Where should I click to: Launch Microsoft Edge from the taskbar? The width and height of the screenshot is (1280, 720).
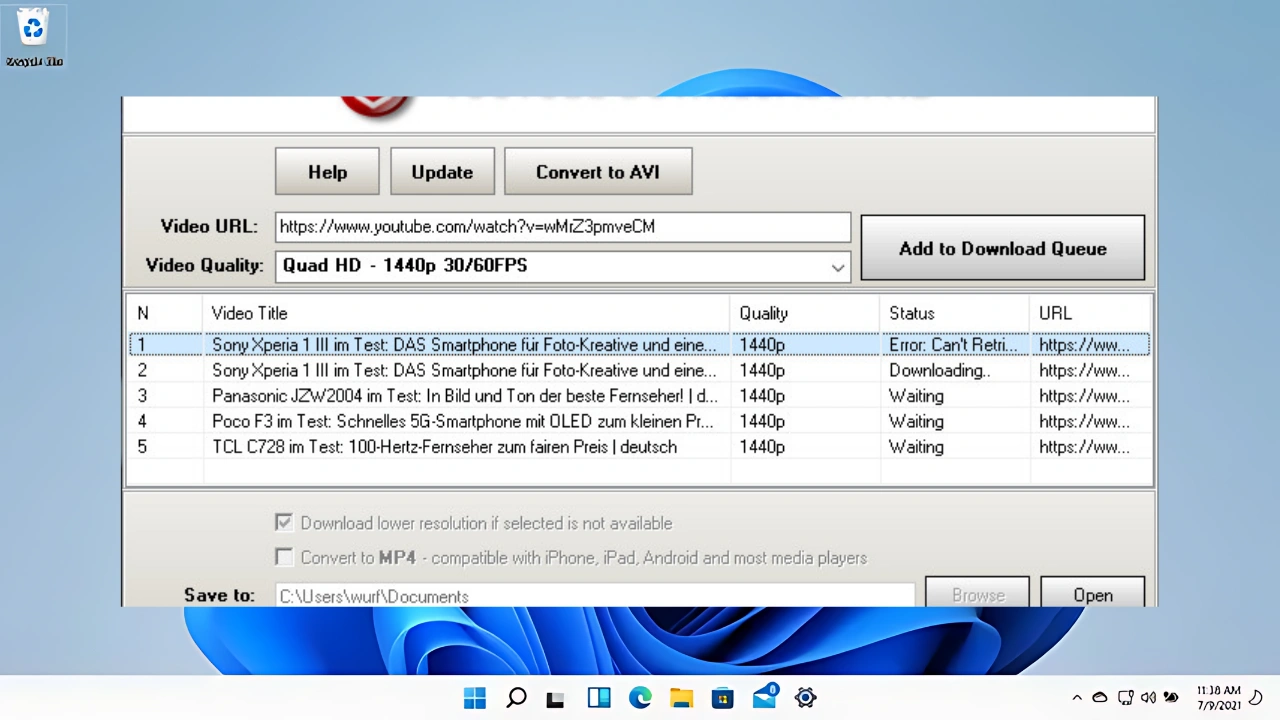point(640,698)
